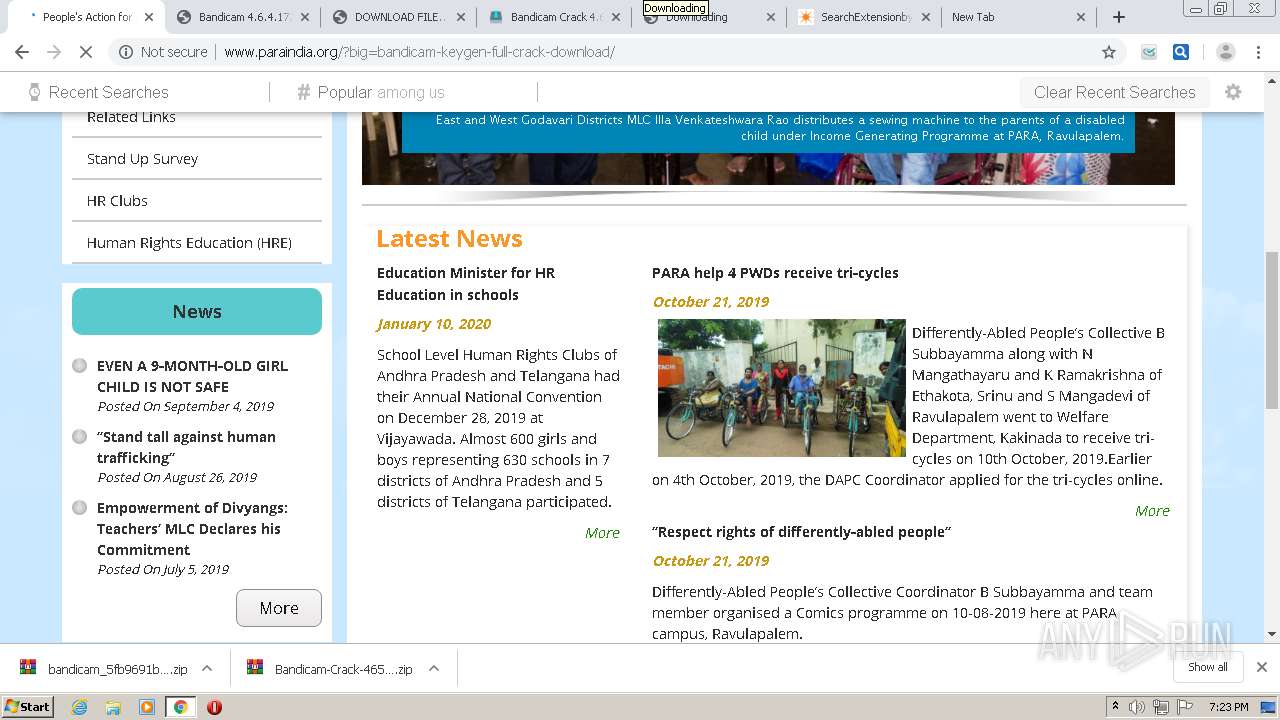
Task: Open HR Clubs sidebar link
Action: tap(117, 201)
